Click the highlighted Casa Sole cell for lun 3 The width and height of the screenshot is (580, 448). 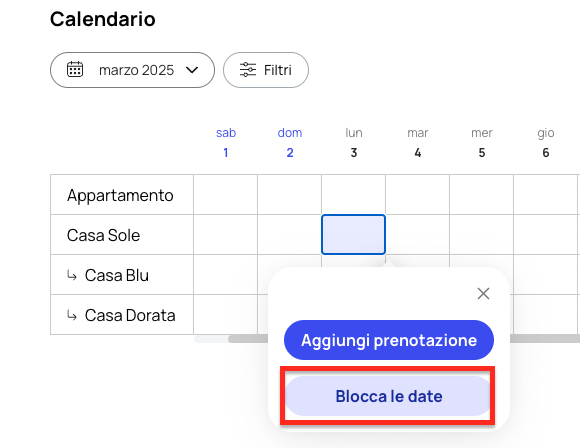[353, 235]
